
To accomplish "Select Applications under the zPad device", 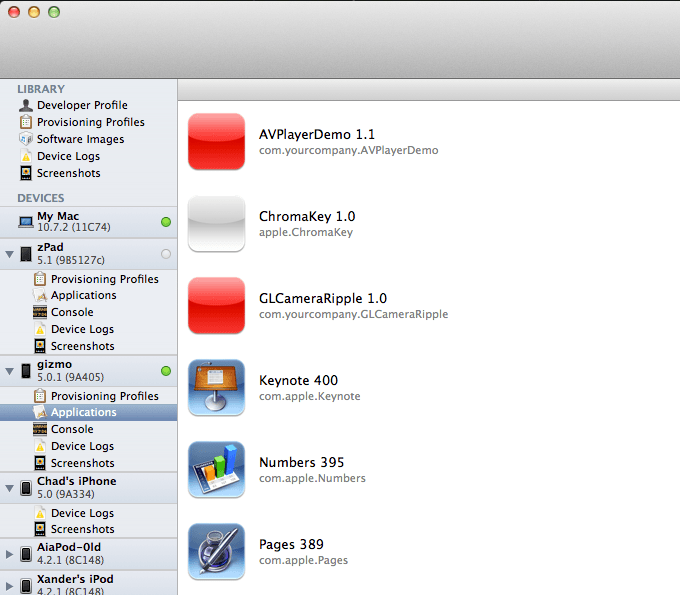I will point(84,295).
